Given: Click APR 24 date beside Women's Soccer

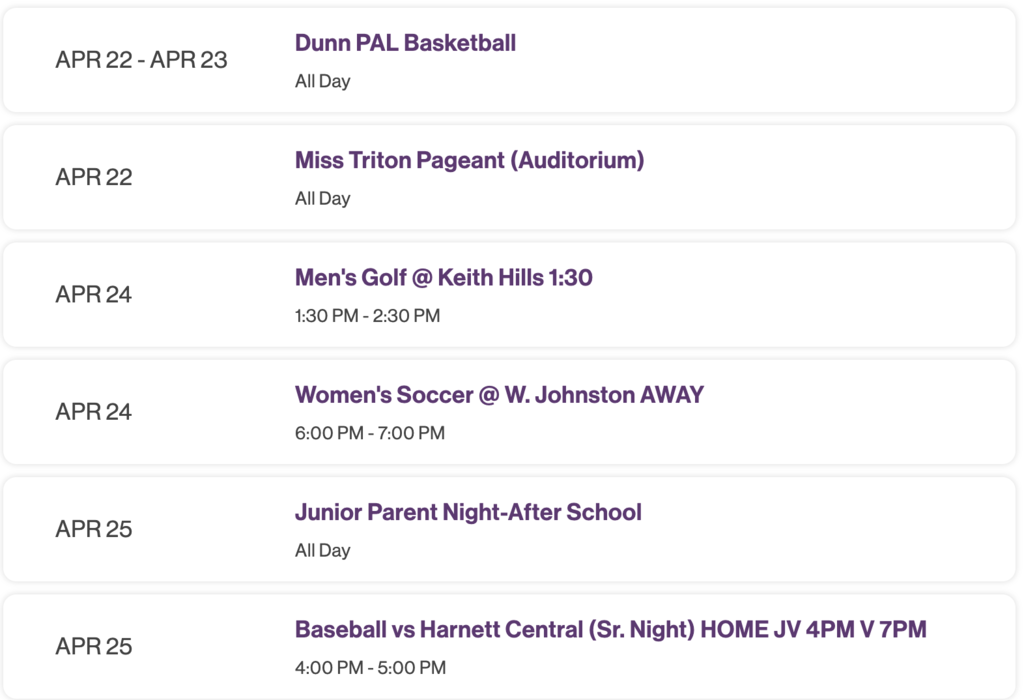Looking at the screenshot, I should point(94,412).
